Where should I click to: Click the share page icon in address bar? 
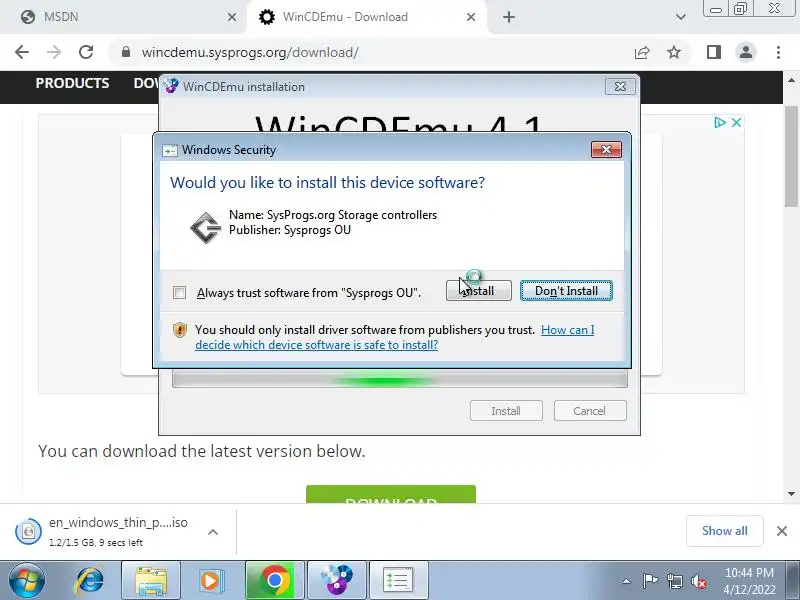[642, 52]
